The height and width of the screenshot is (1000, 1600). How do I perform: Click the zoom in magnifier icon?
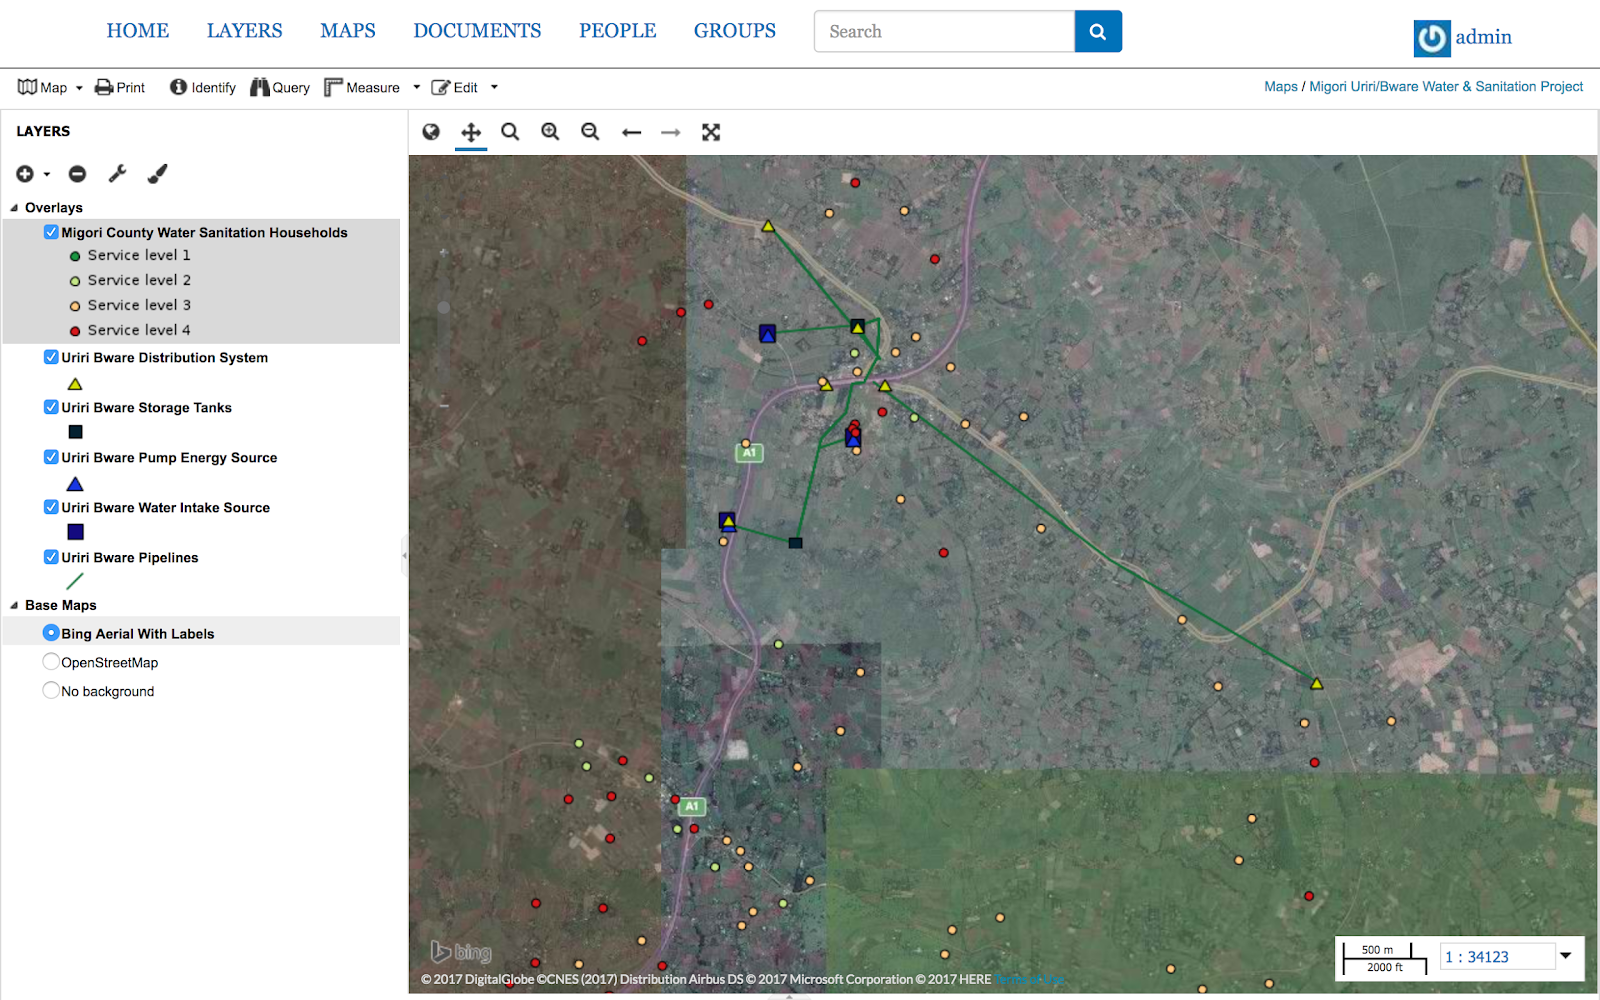pyautogui.click(x=550, y=132)
